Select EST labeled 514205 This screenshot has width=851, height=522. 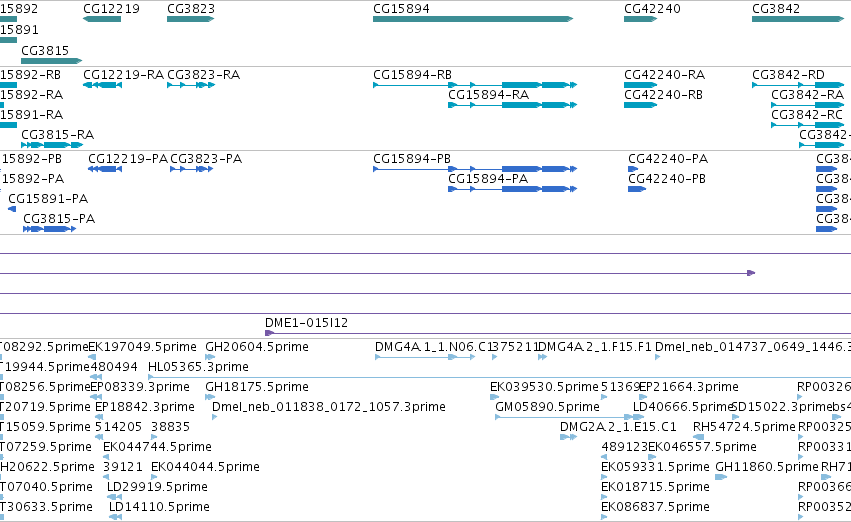click(118, 426)
